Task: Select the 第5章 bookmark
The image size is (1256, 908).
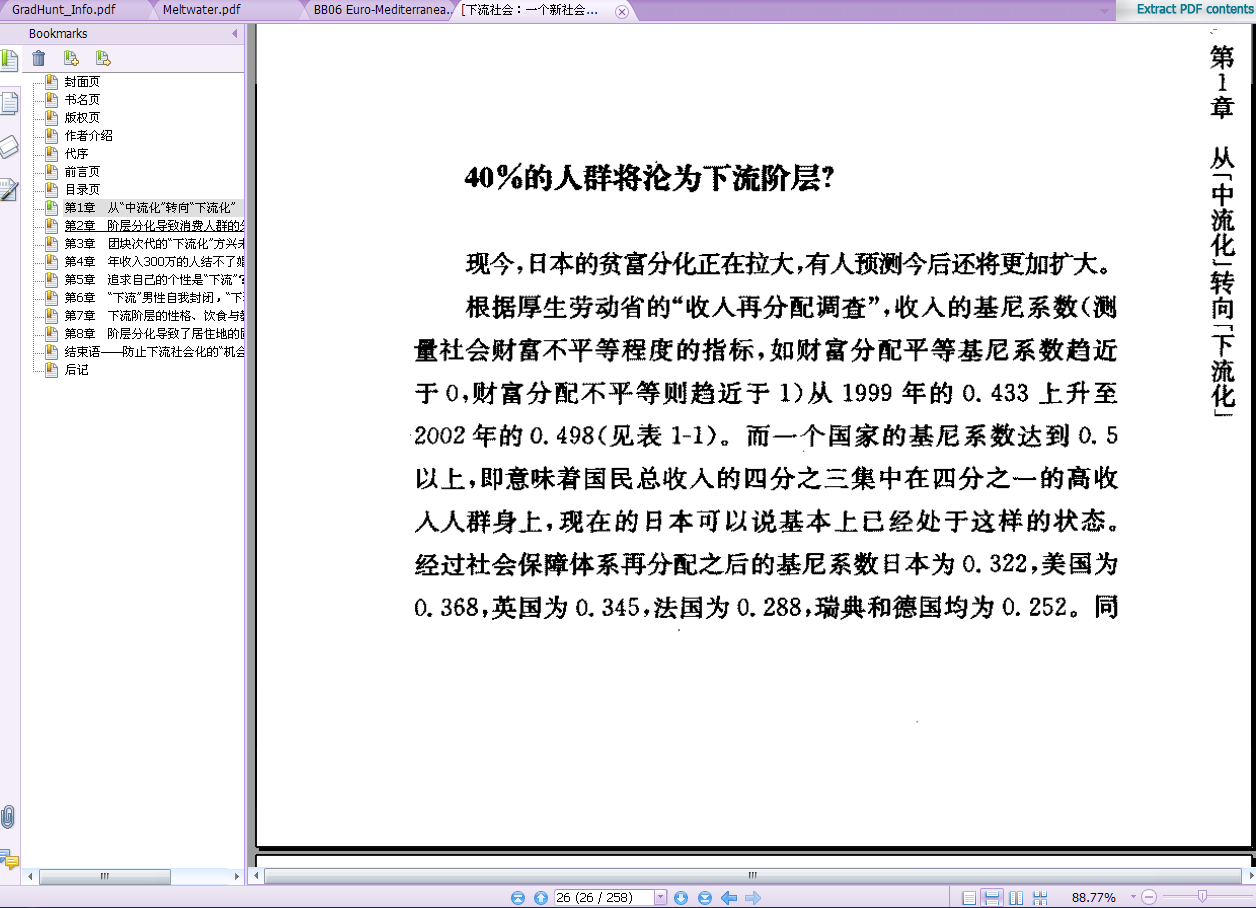Action: (x=154, y=280)
